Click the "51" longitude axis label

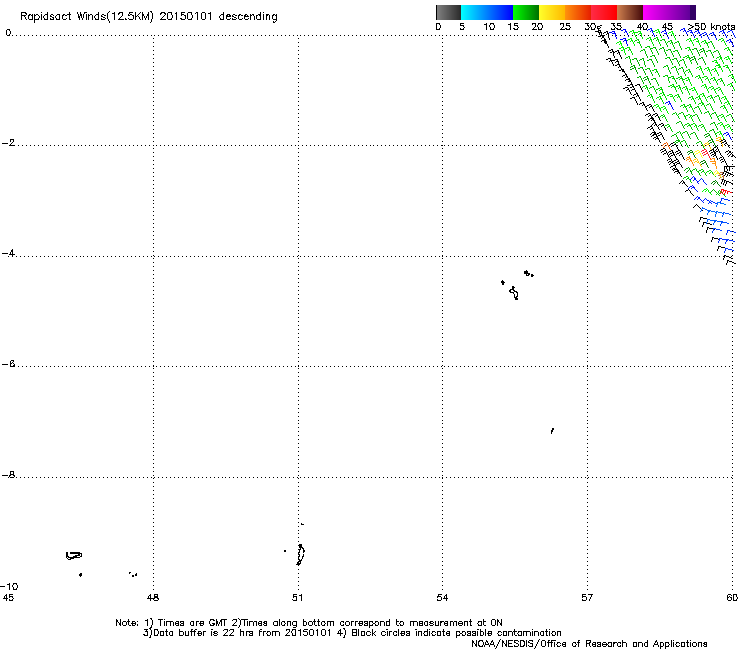[297, 598]
